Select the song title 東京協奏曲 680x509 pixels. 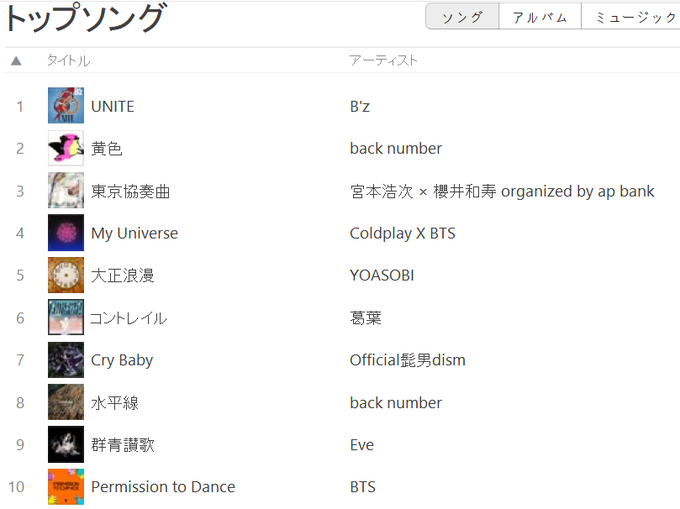131,191
